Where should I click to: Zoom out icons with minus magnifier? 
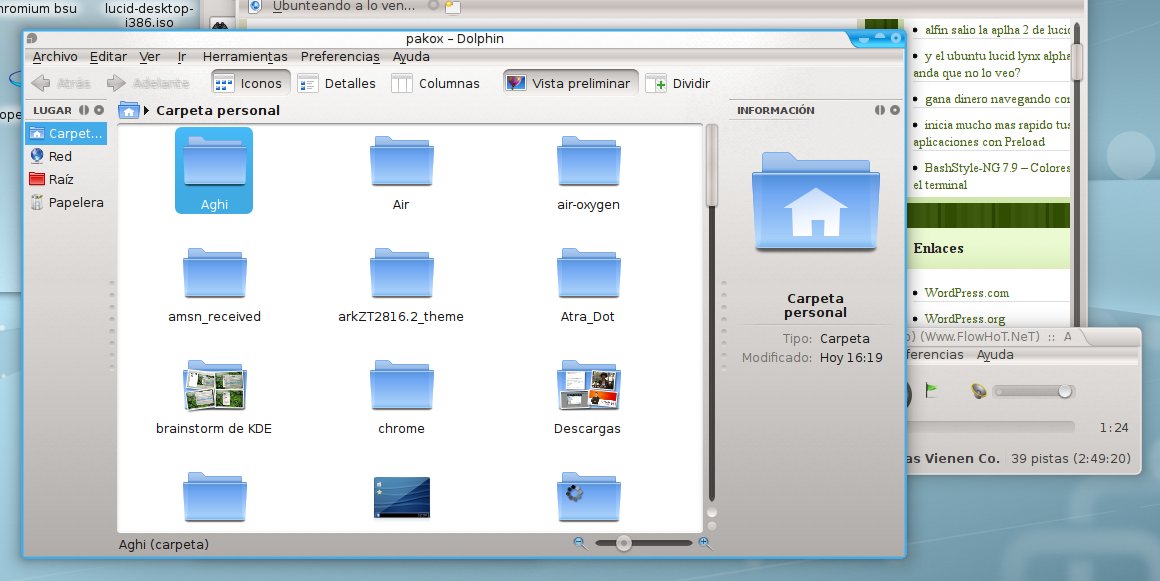tap(581, 543)
